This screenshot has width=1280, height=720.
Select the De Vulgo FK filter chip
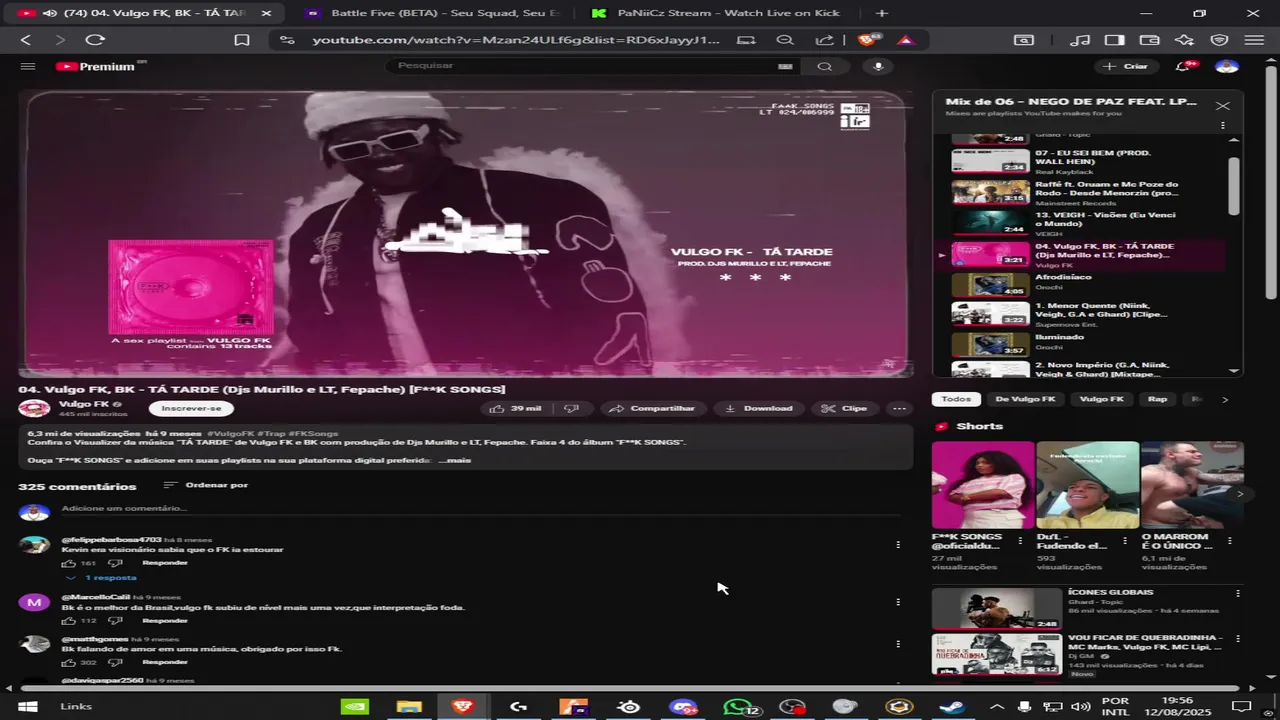(1025, 399)
